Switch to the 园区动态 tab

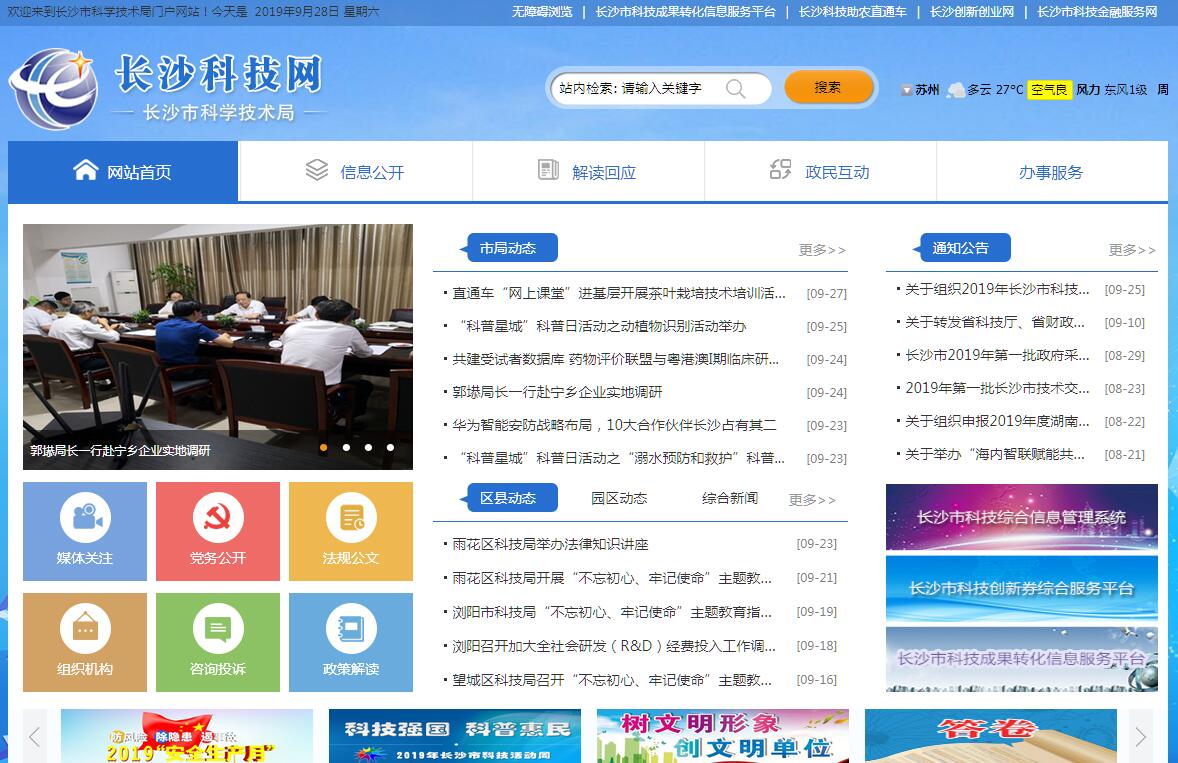[619, 498]
